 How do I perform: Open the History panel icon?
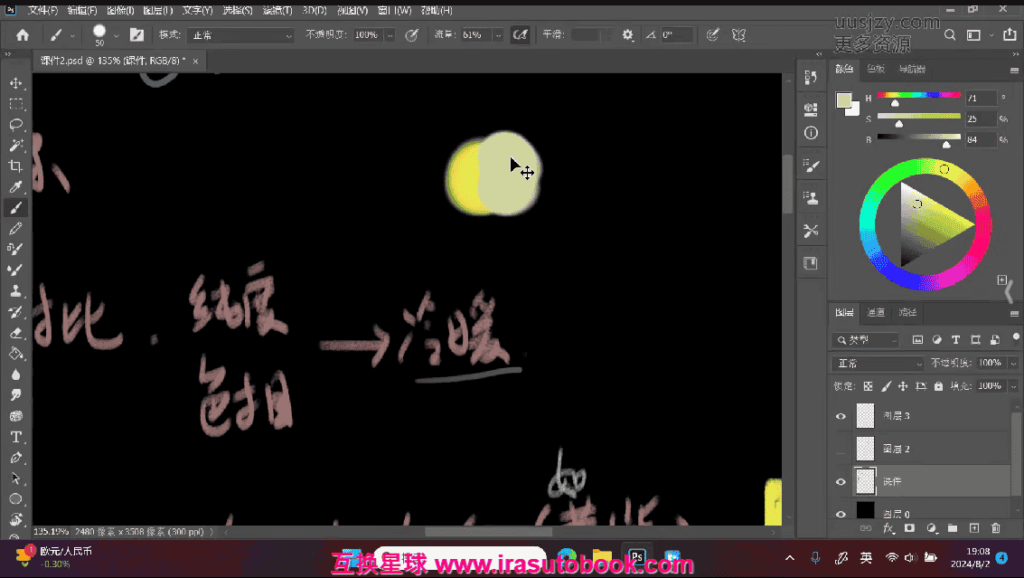(x=811, y=77)
